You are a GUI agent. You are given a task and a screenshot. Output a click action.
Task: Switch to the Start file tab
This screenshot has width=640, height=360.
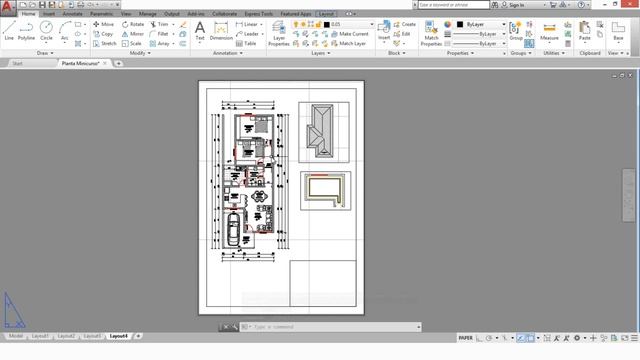[x=17, y=63]
